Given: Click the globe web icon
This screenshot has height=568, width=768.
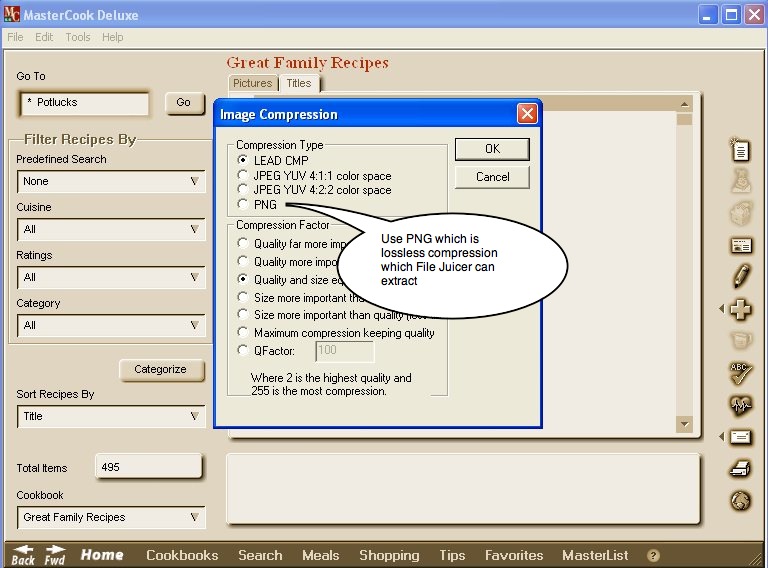Looking at the screenshot, I should pos(741,500).
